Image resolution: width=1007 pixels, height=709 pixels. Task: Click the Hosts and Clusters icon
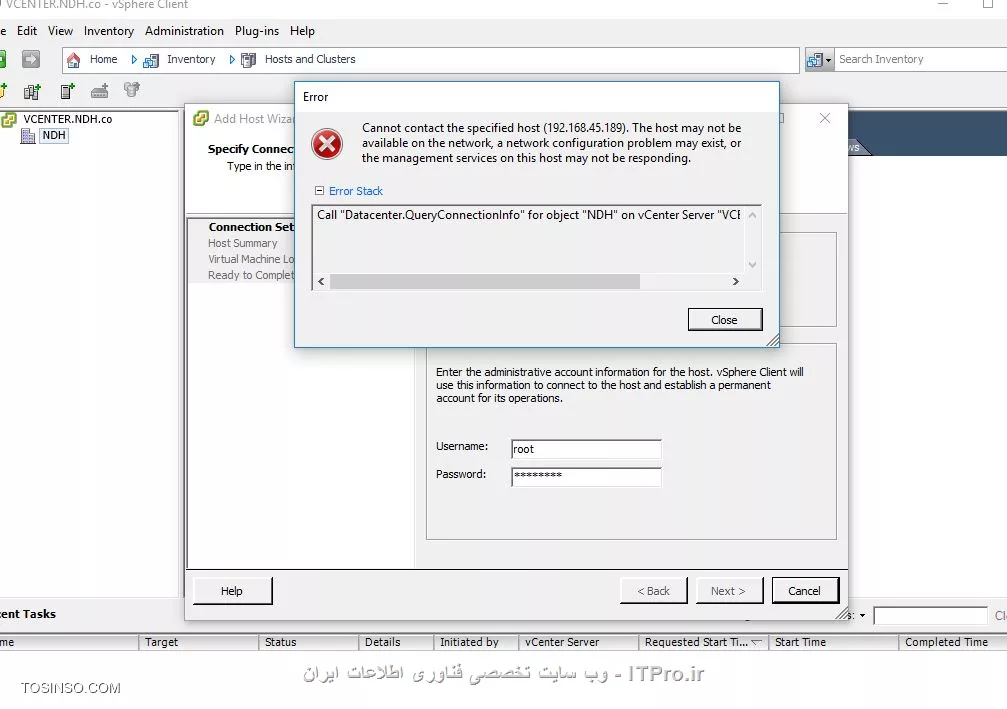coord(249,60)
